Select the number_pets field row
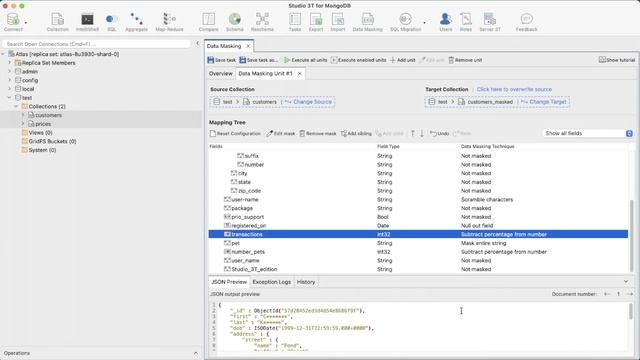Image resolution: width=640 pixels, height=360 pixels. click(418, 252)
